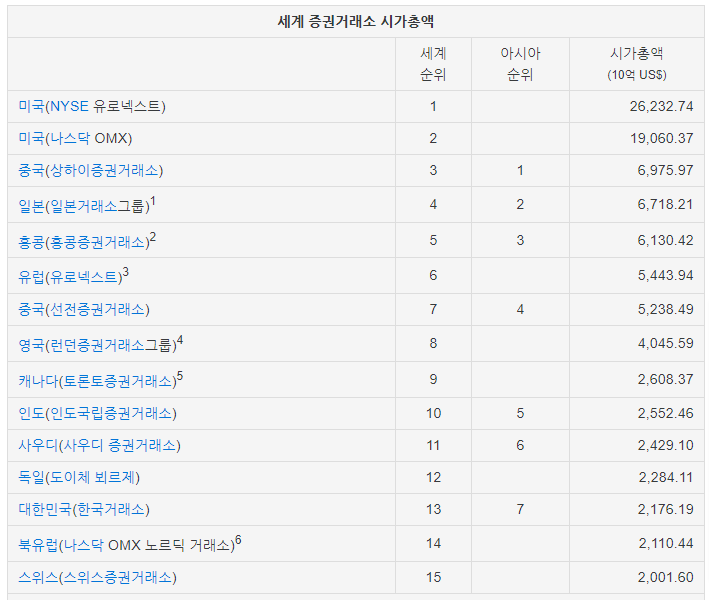The height and width of the screenshot is (600, 709).
Task: Open the 유럽 link in the 유로넥스트 row
Action: [x=31, y=277]
